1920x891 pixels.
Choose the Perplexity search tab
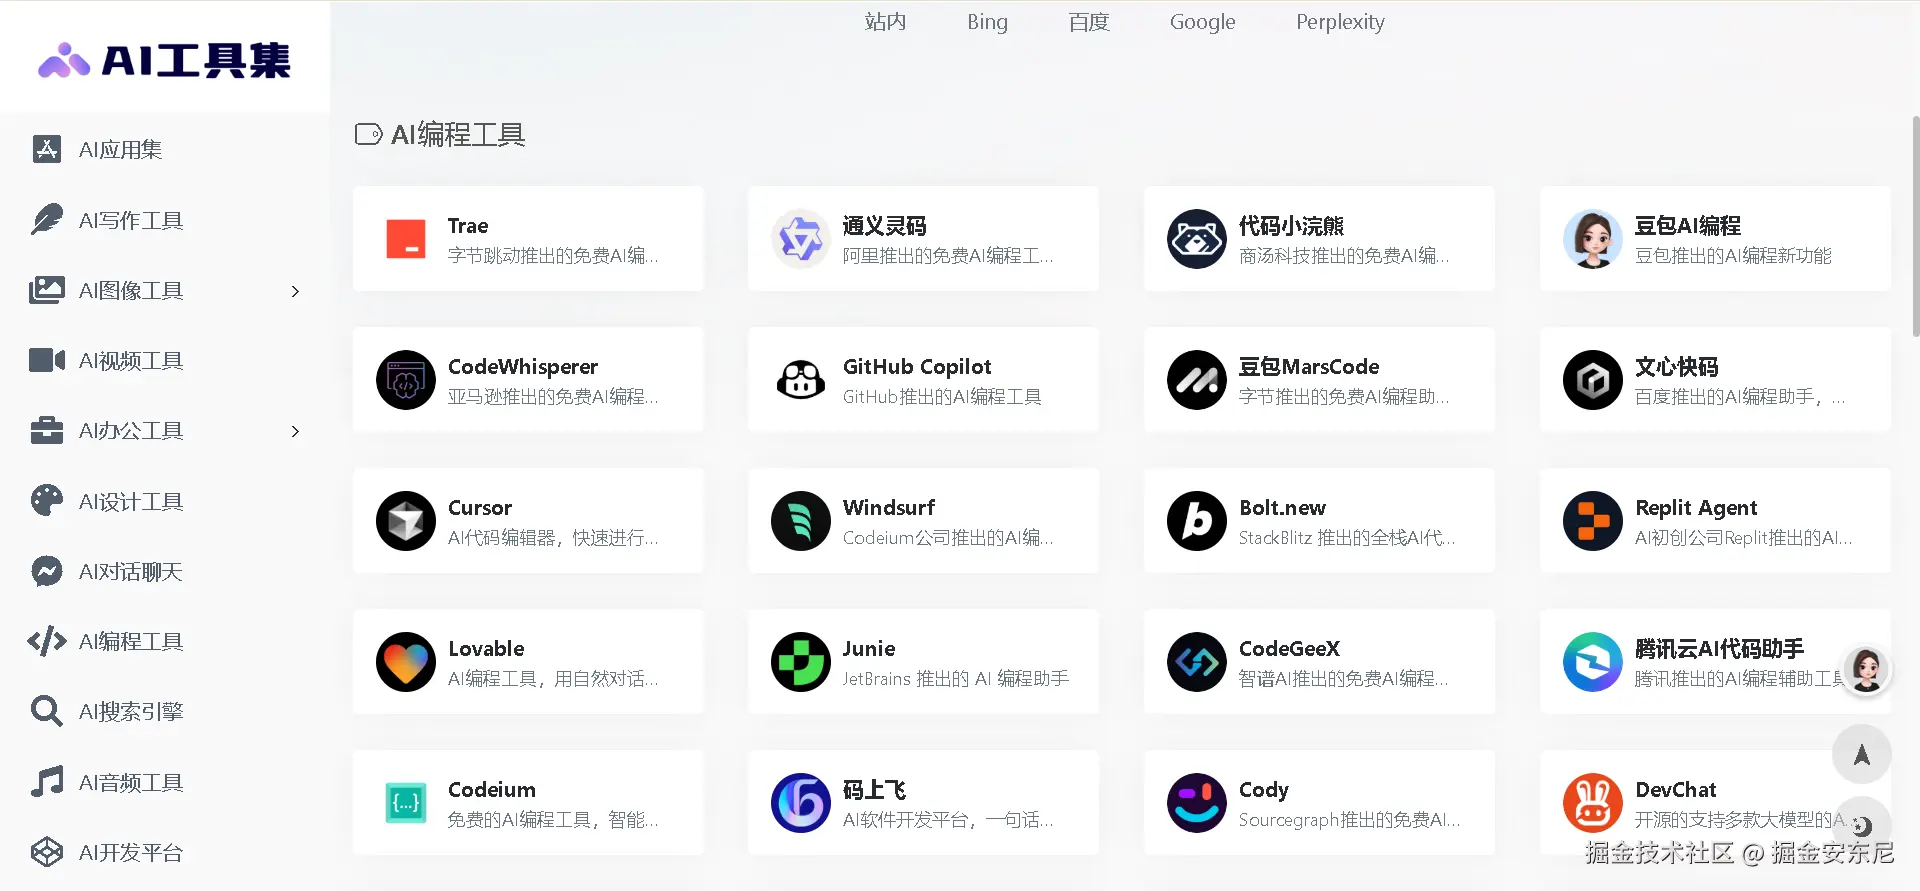click(x=1340, y=22)
